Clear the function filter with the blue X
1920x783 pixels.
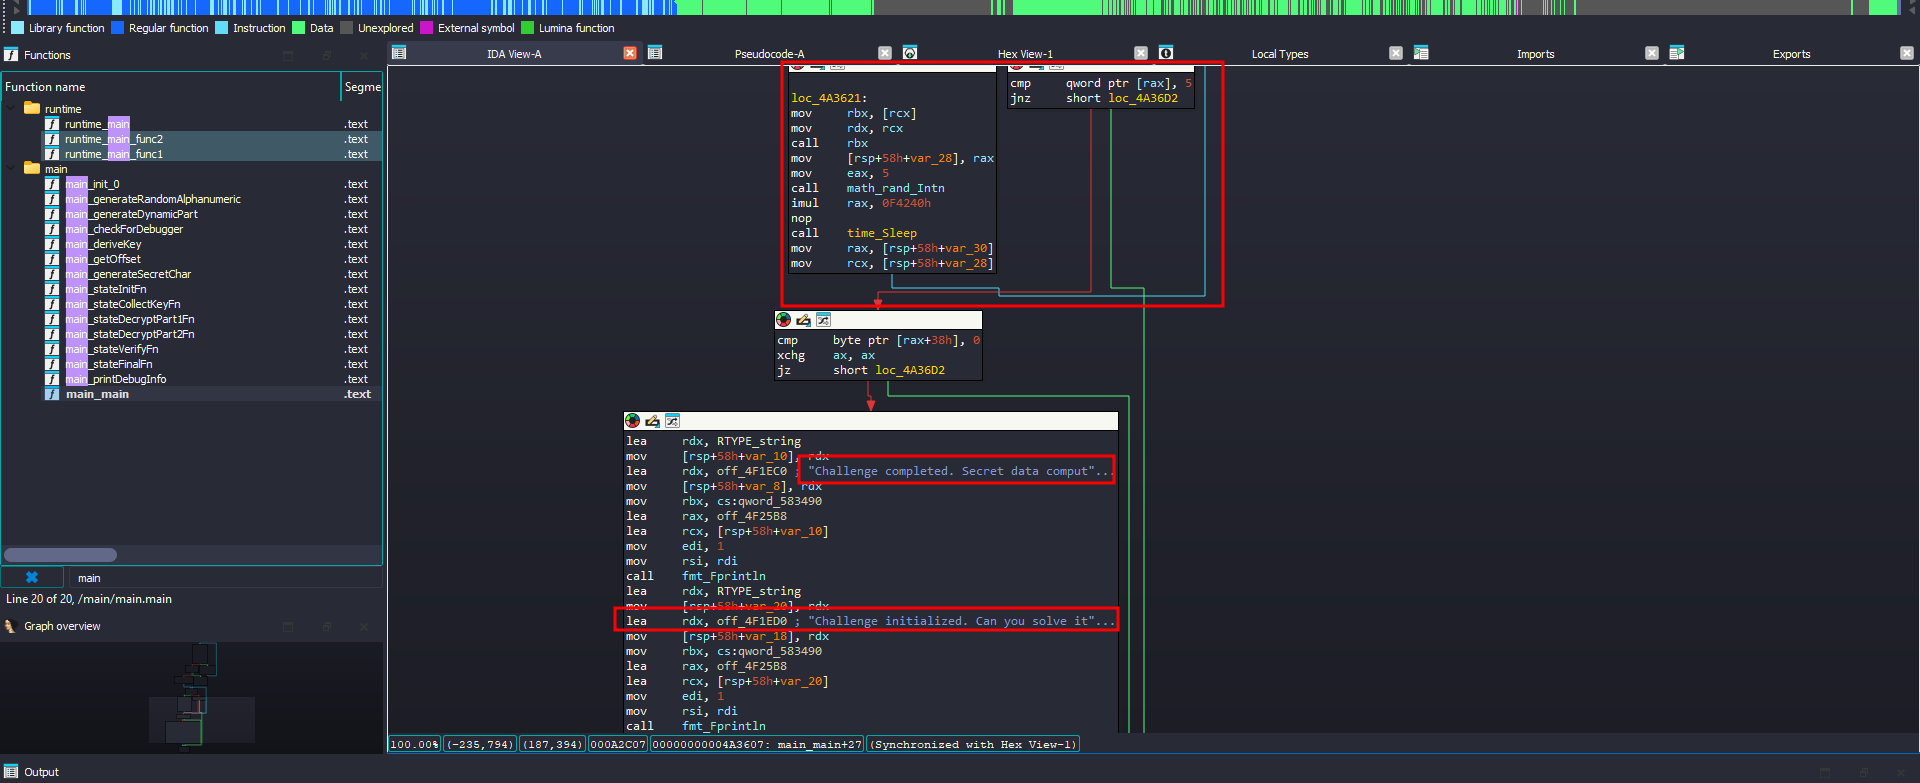(32, 577)
